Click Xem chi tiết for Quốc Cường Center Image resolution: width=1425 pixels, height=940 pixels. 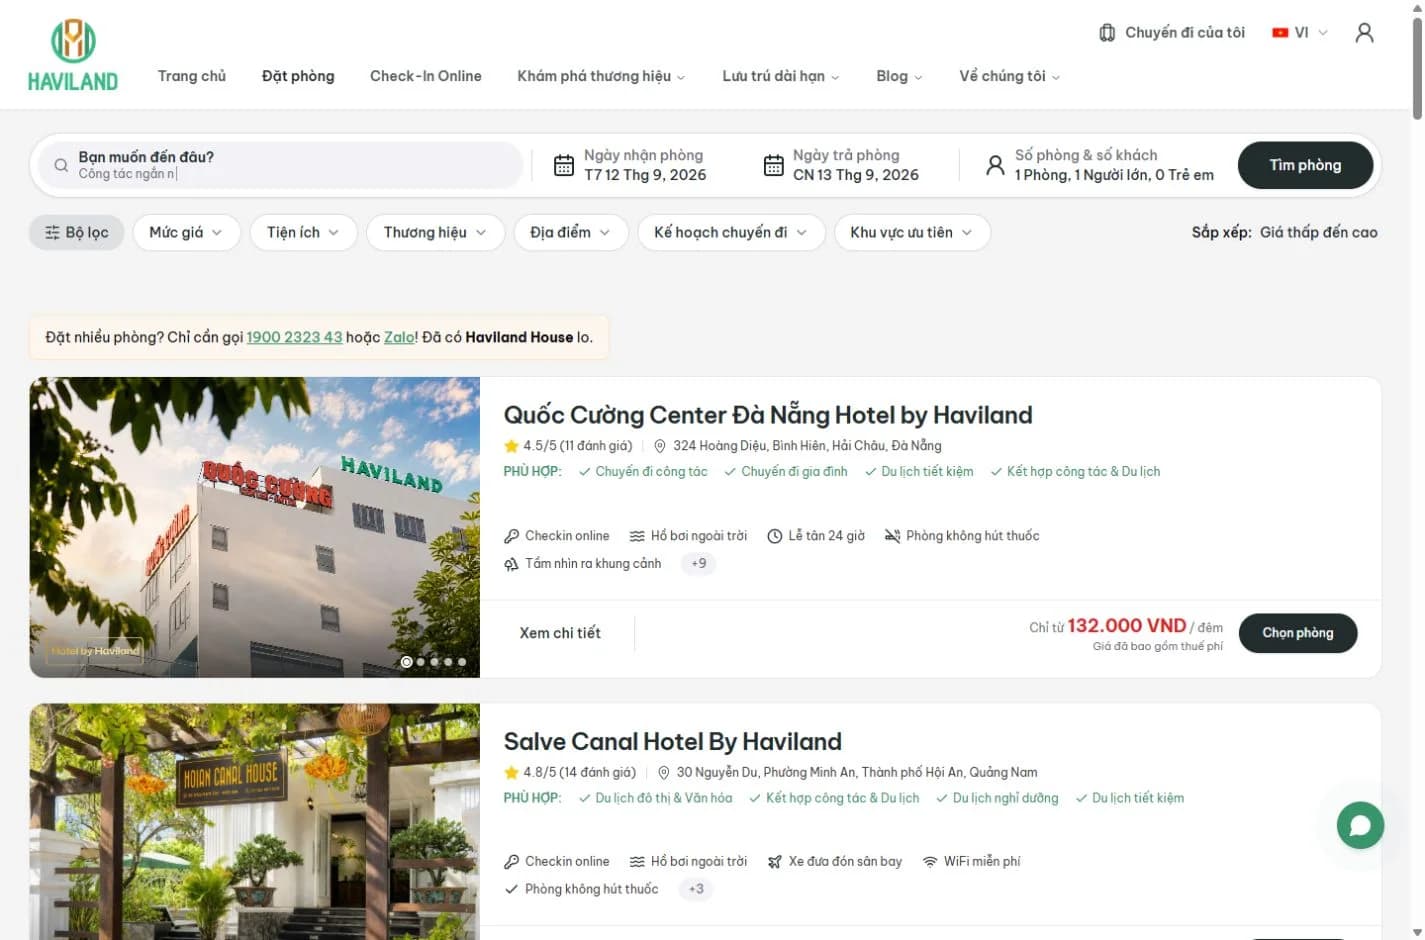tap(560, 633)
